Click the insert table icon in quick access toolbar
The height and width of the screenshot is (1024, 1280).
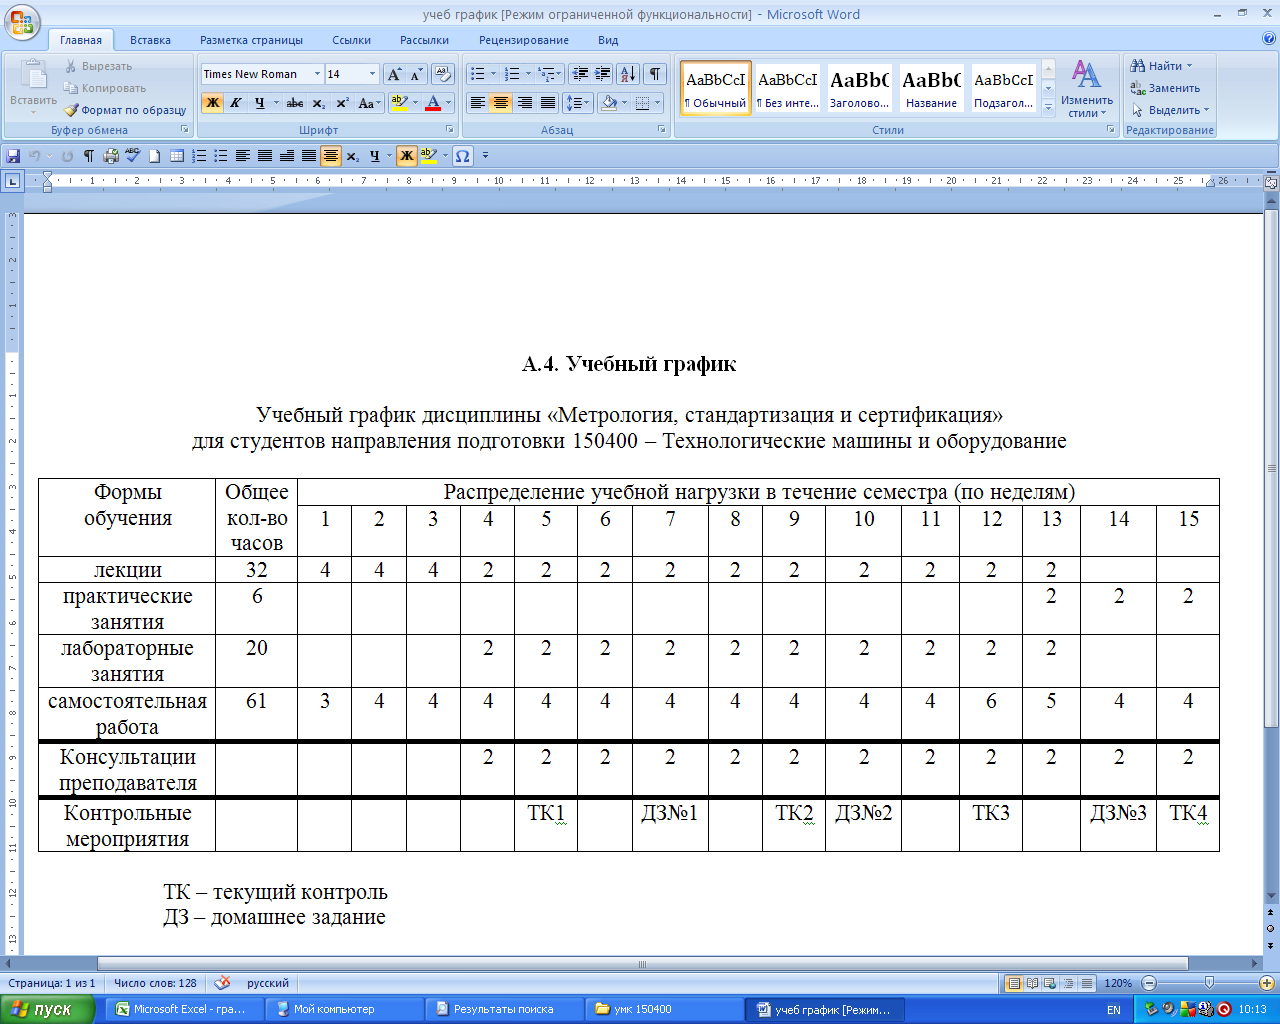177,156
